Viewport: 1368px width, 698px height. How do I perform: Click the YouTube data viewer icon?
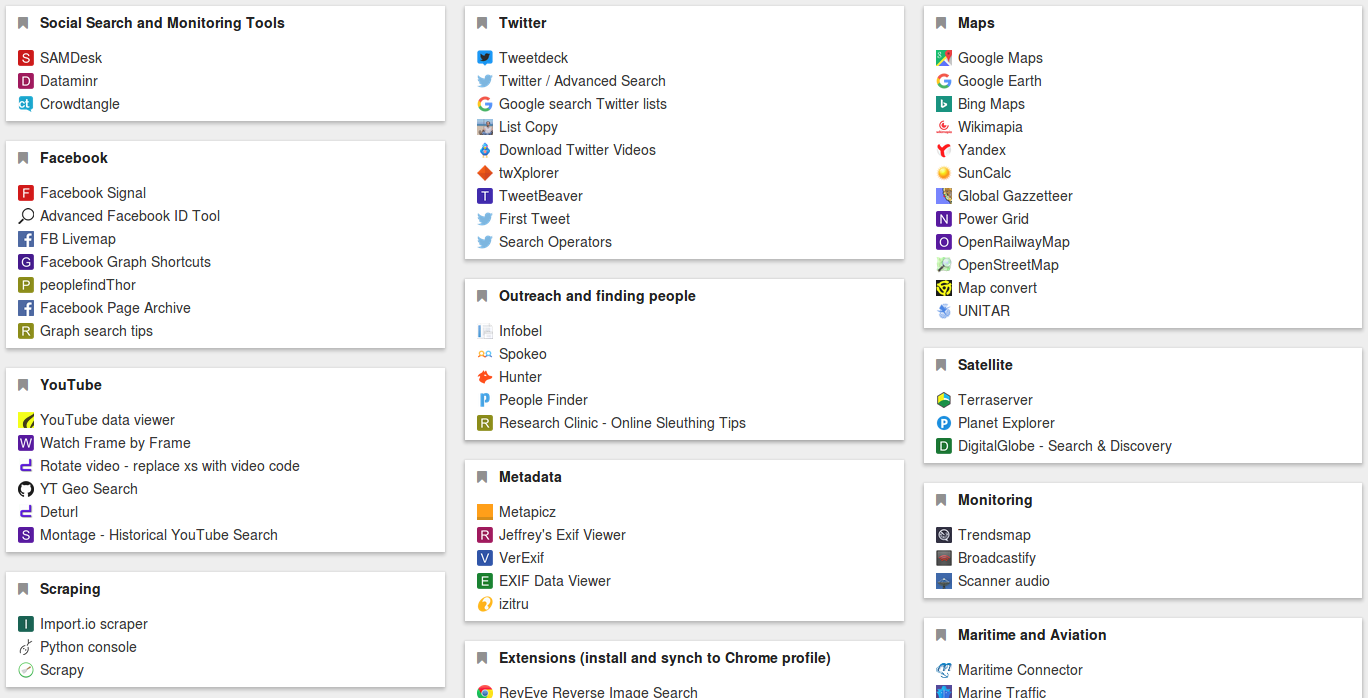26,420
